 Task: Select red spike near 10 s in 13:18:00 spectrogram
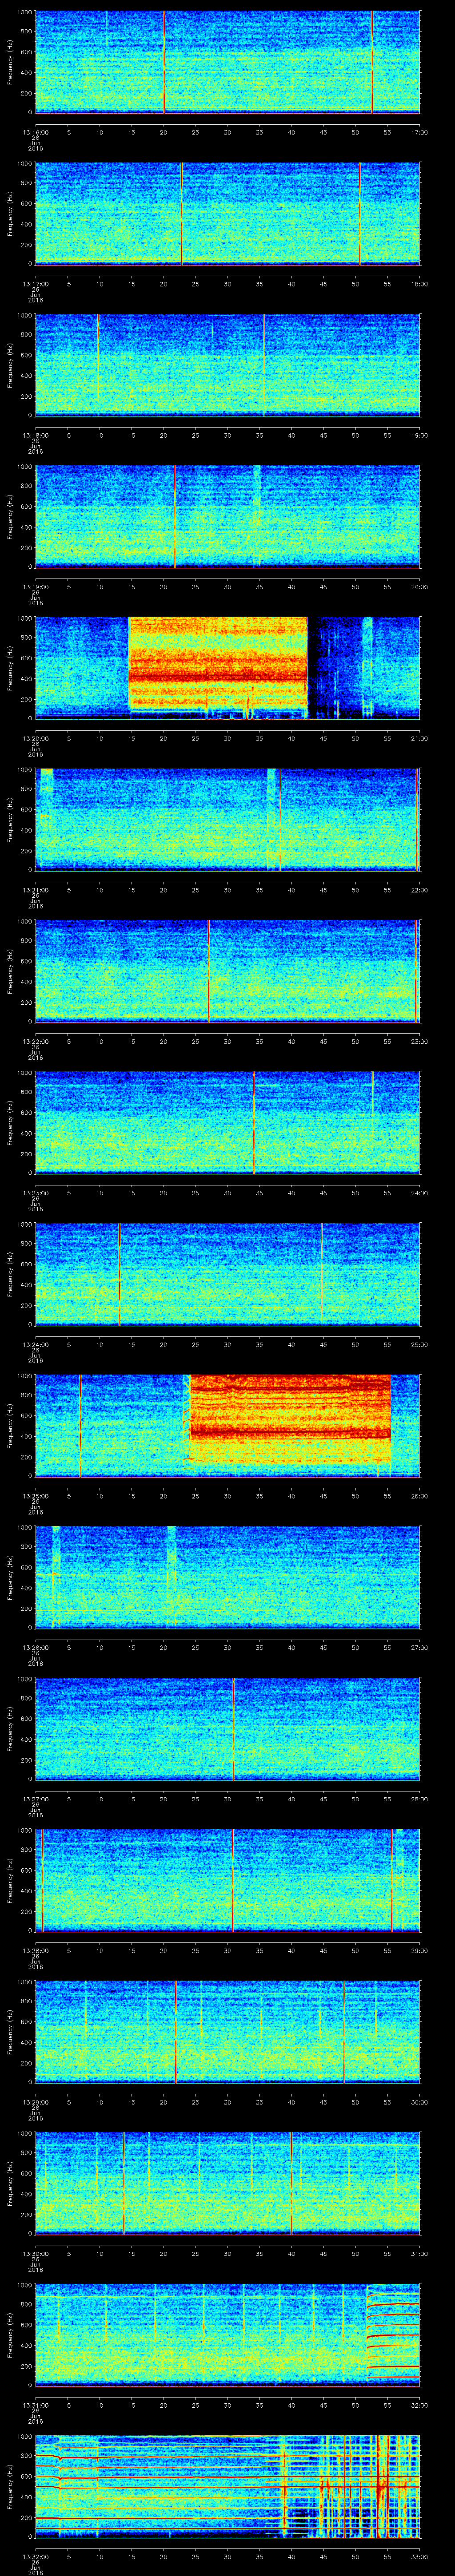pos(98,365)
